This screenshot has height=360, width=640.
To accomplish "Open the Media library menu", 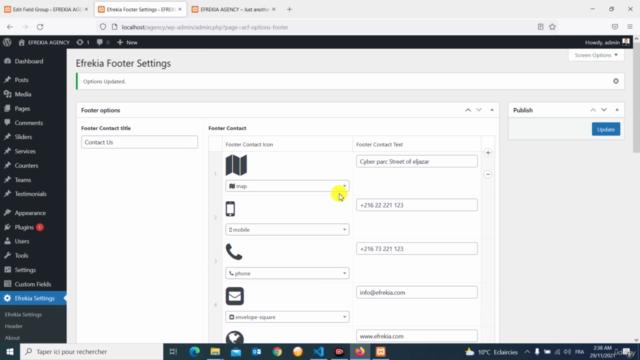I will coord(23,94).
